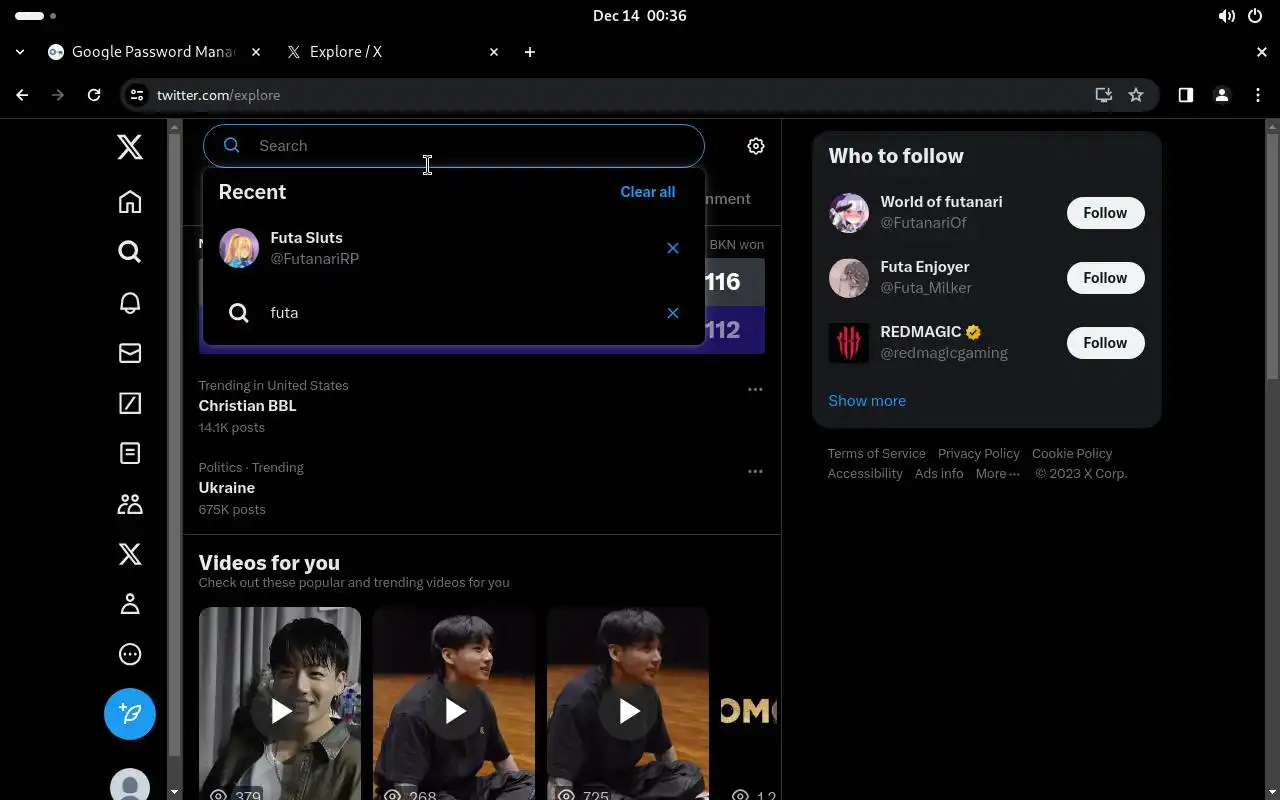Image resolution: width=1280 pixels, height=800 pixels.
Task: Open Accessibility link
Action: (865, 474)
